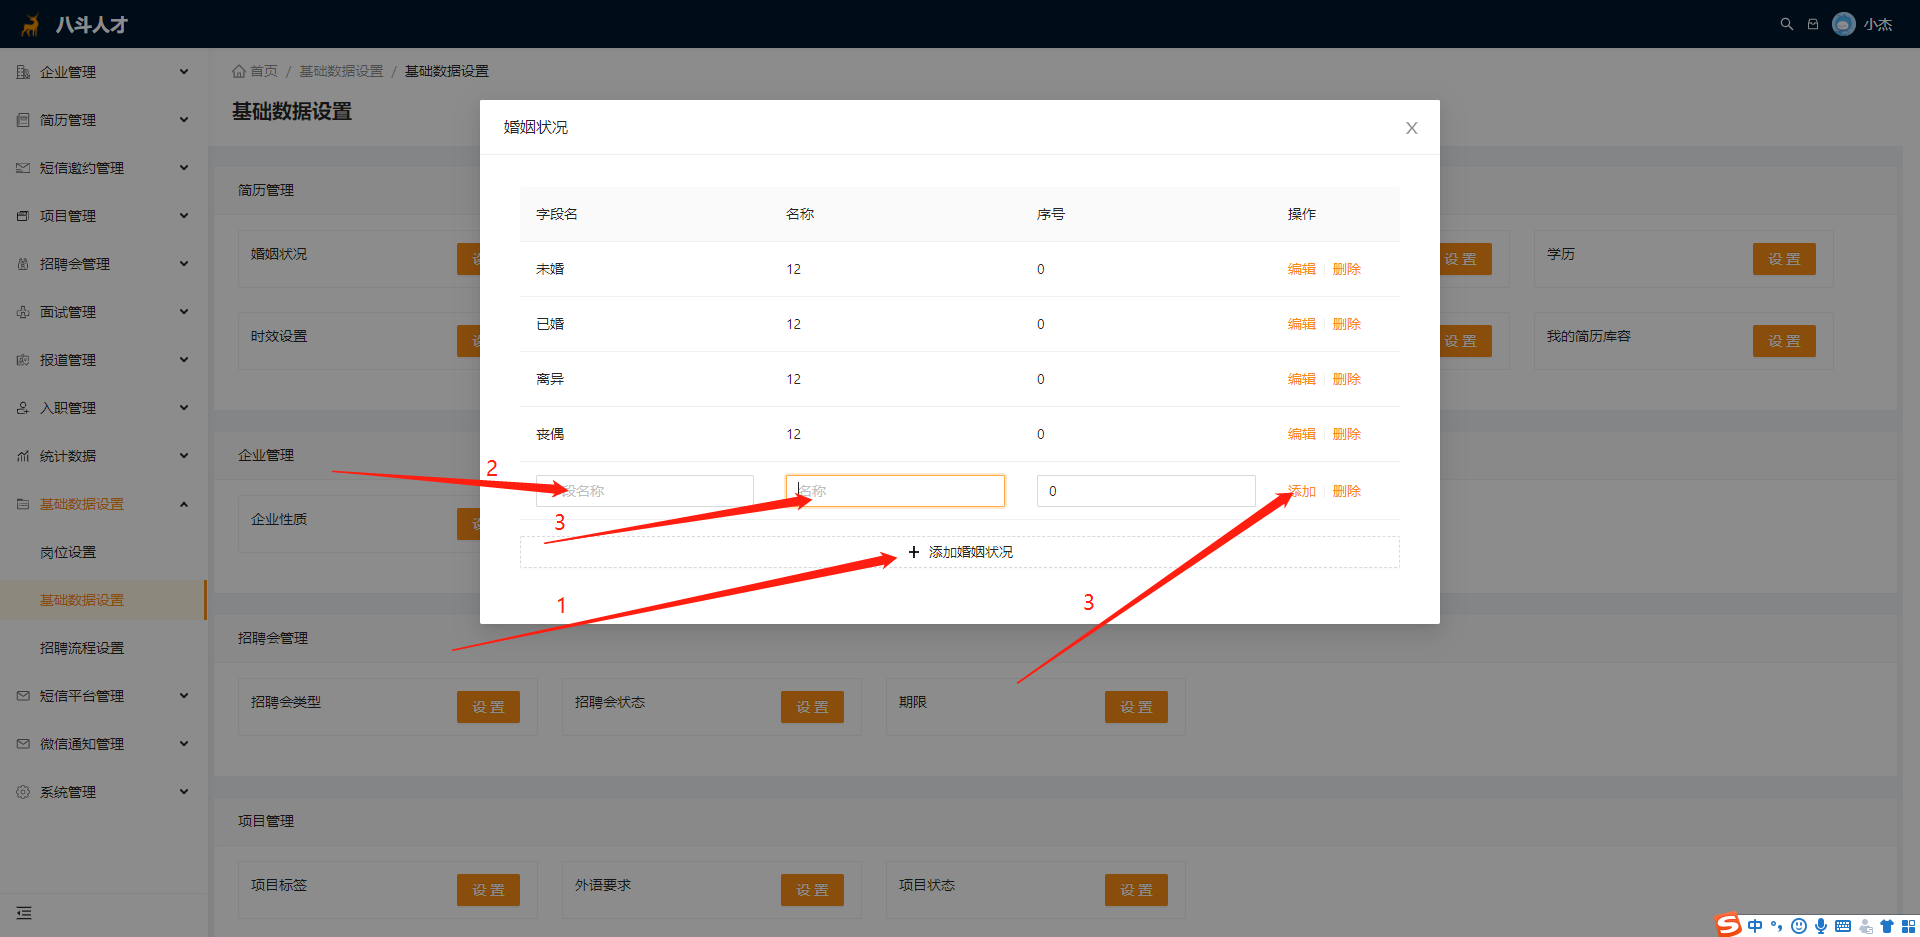The image size is (1920, 937).
Task: Click the 面试管理 sidebar icon
Action: coord(23,312)
